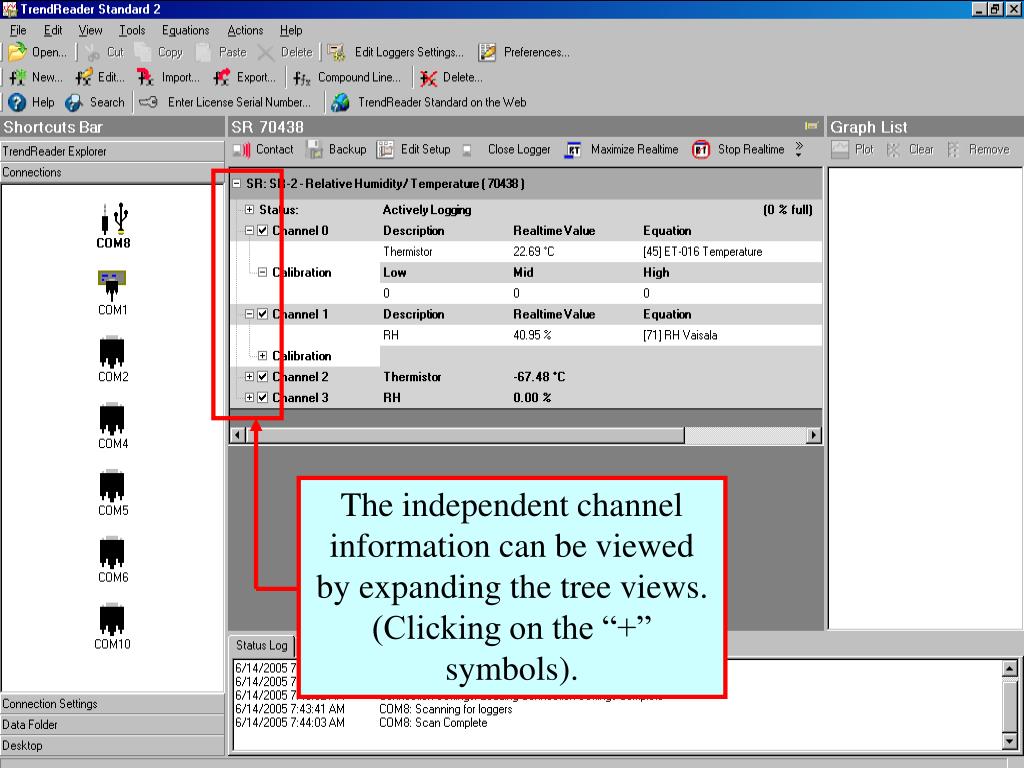Open TrendReader Standard on the Web globe icon
1024x768 pixels.
(340, 103)
